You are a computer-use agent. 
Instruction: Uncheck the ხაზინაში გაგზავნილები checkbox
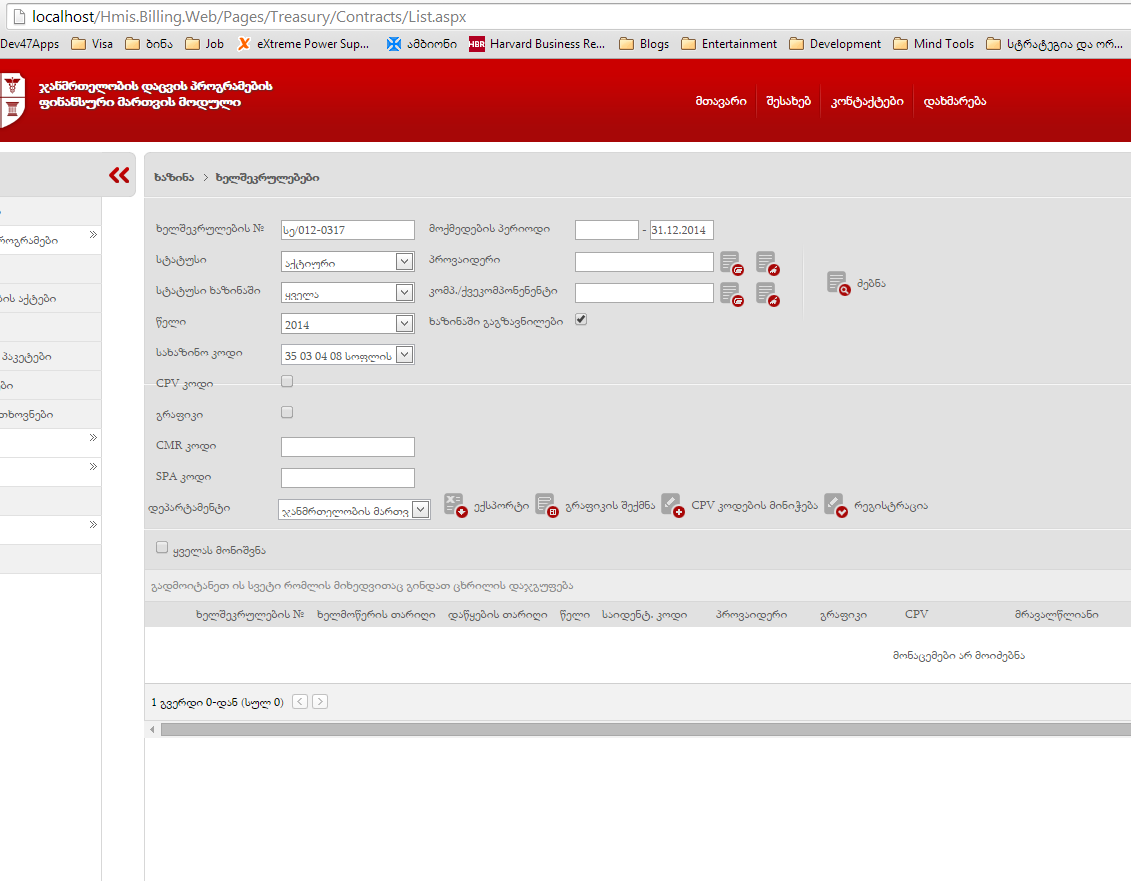pos(581,320)
